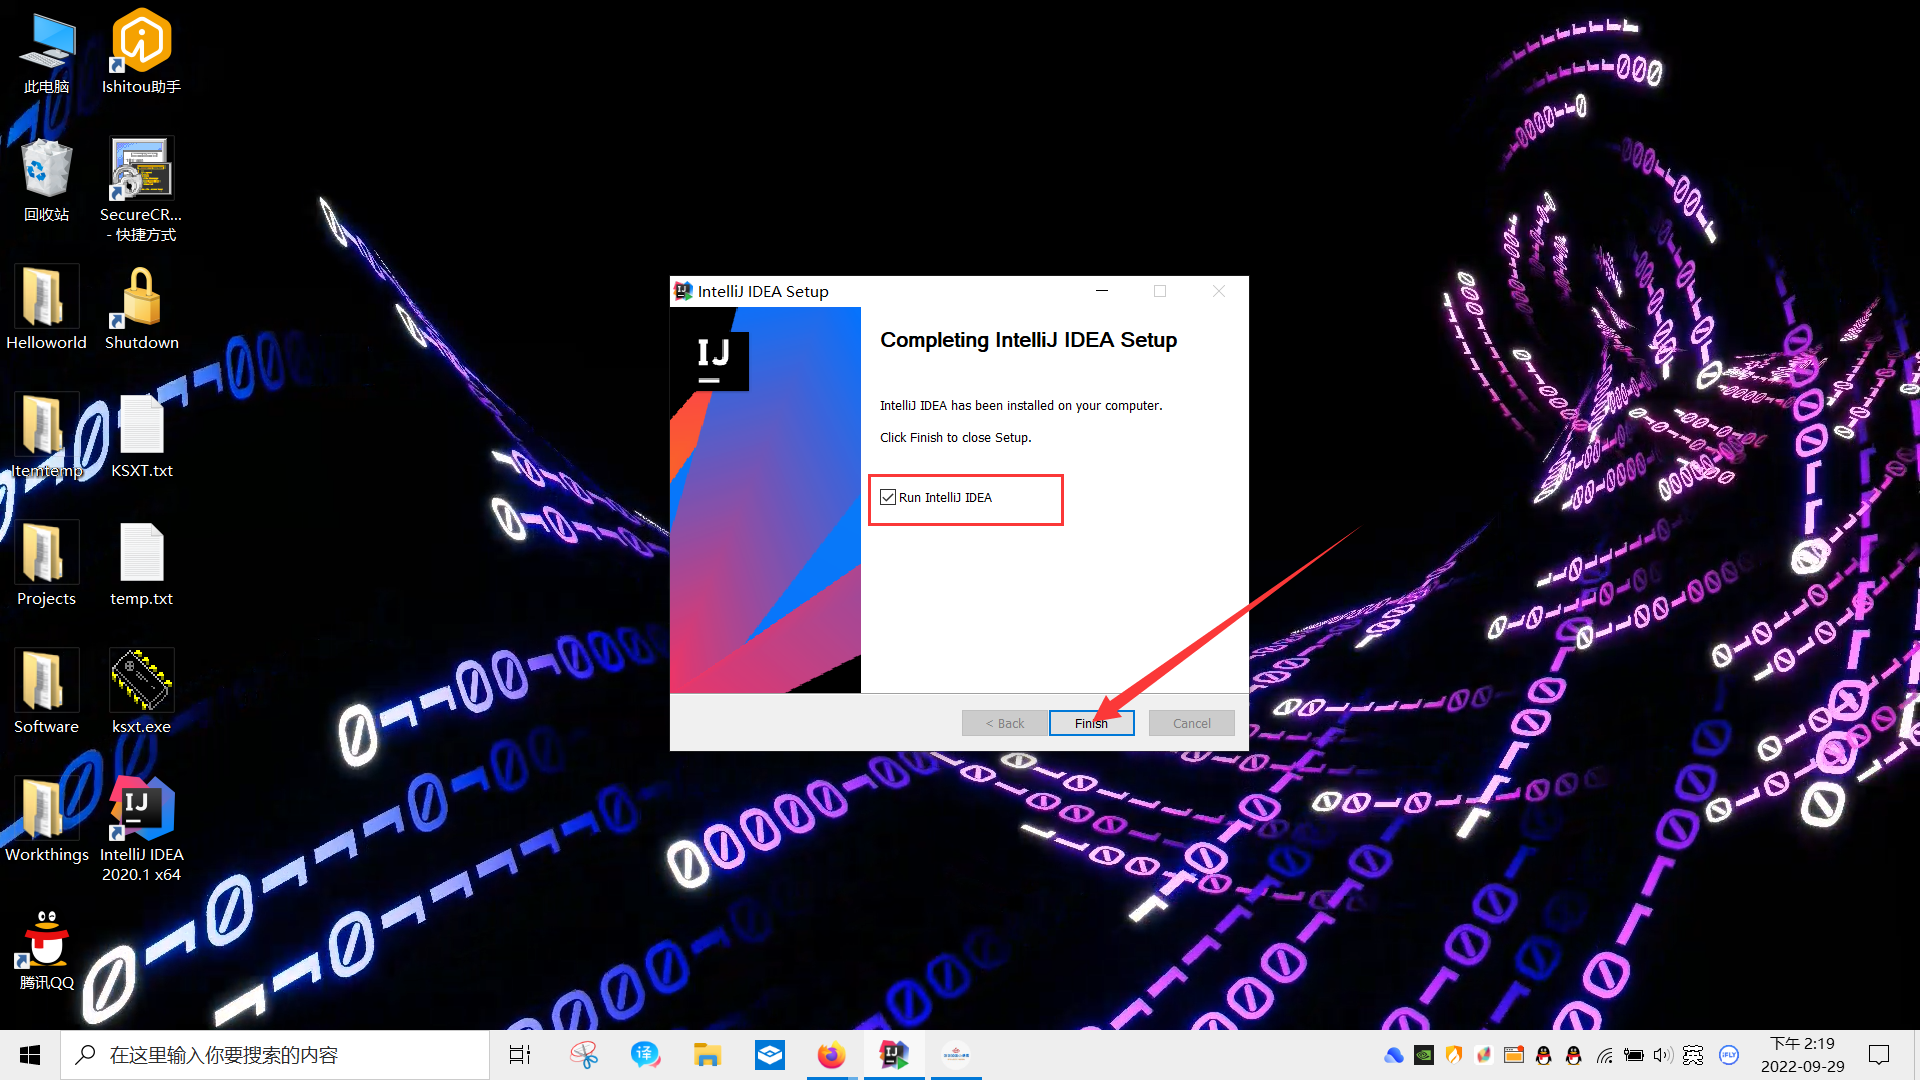Uncheck the Run IntelliJ IDEA checkbox
The height and width of the screenshot is (1080, 1920).
[888, 497]
